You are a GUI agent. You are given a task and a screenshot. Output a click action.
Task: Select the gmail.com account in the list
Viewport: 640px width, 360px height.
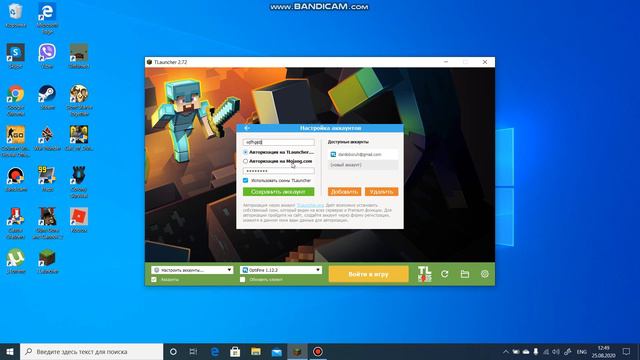363,154
